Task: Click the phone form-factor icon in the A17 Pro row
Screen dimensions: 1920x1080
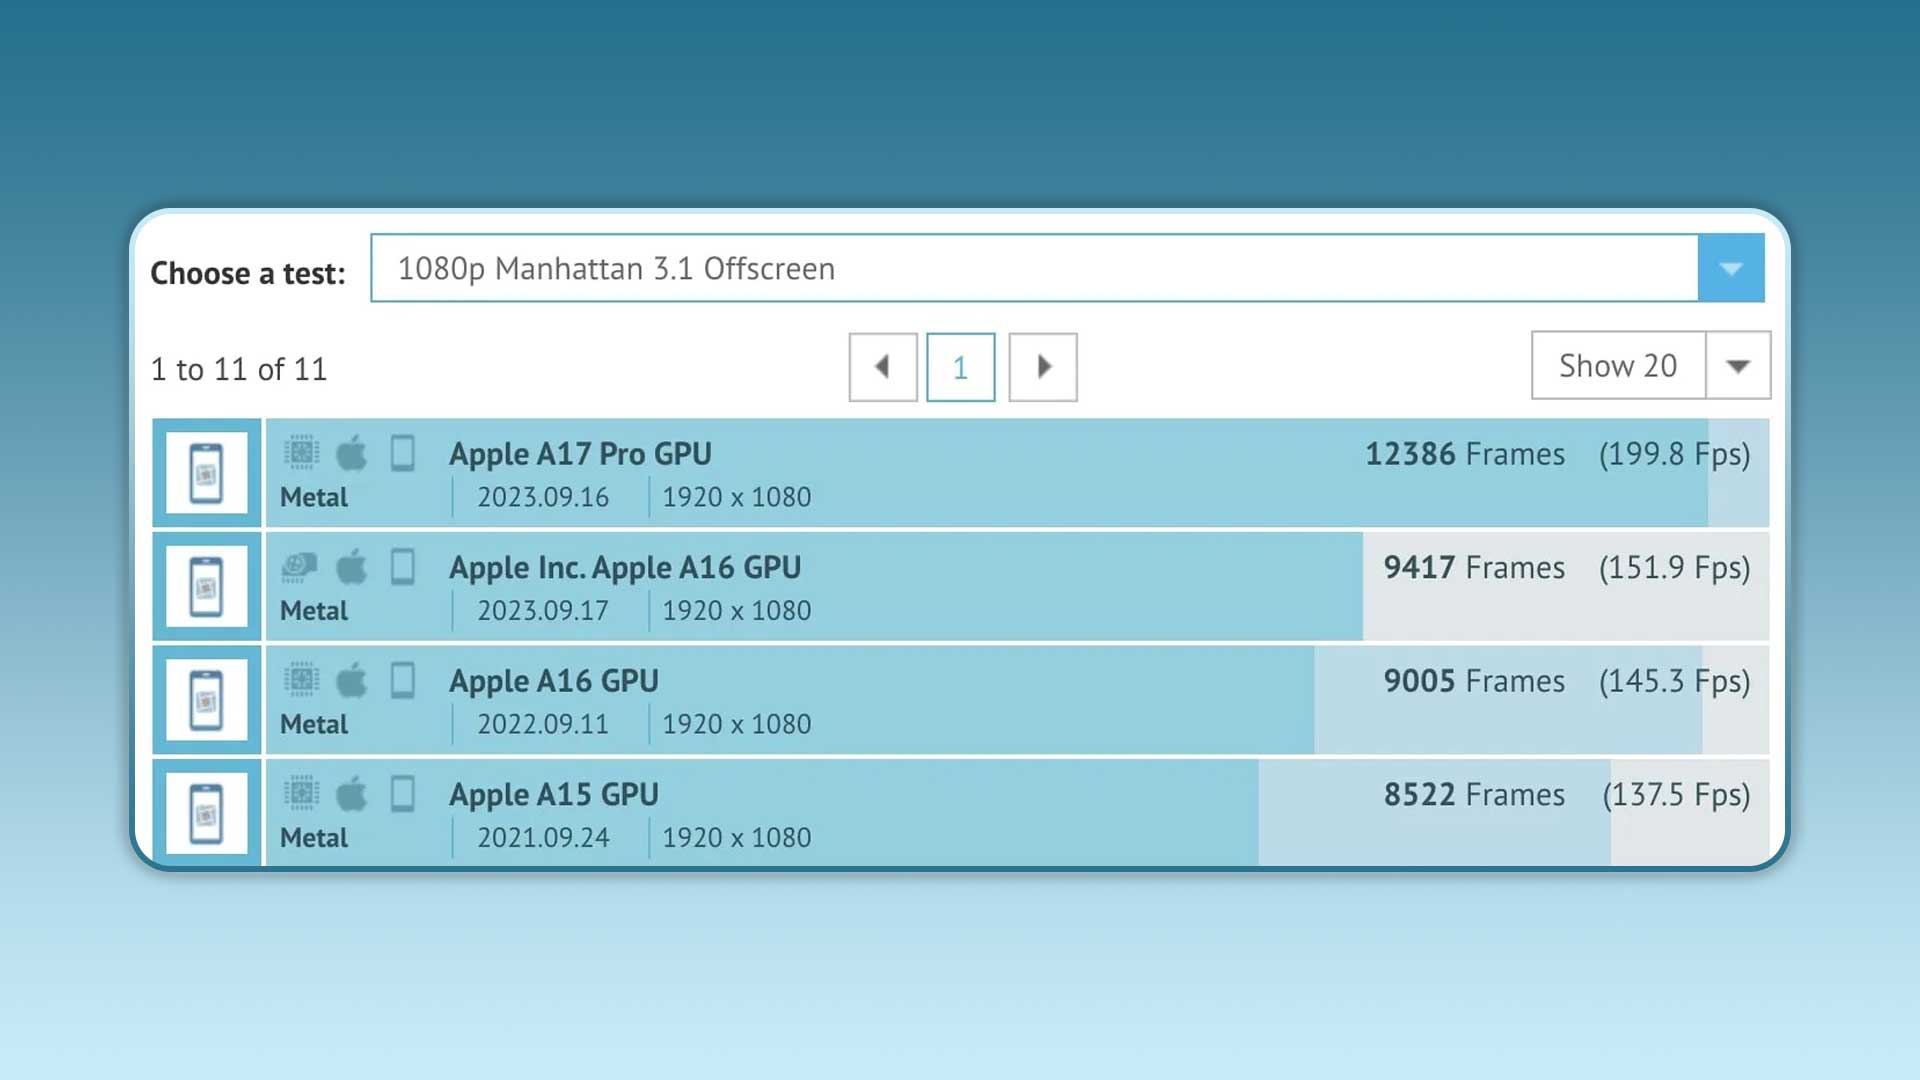Action: pos(403,453)
